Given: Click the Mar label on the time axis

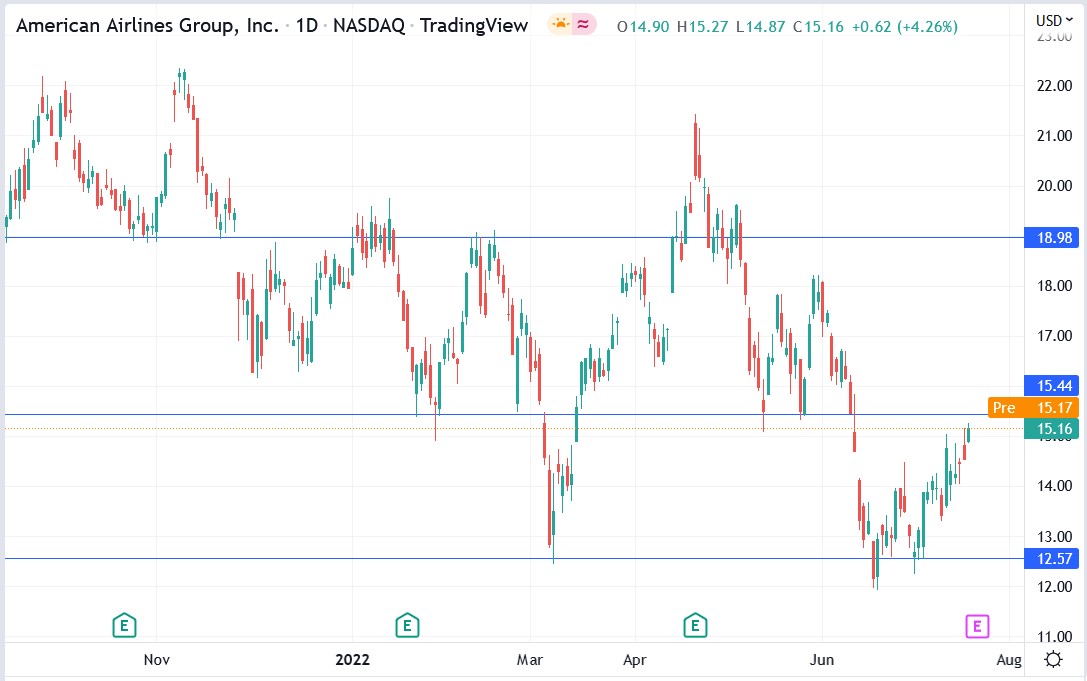Looking at the screenshot, I should [x=530, y=660].
